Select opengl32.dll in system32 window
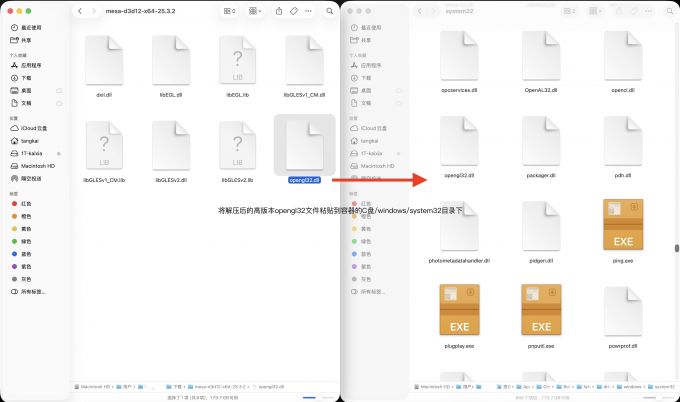The height and width of the screenshot is (402, 680). [x=459, y=141]
